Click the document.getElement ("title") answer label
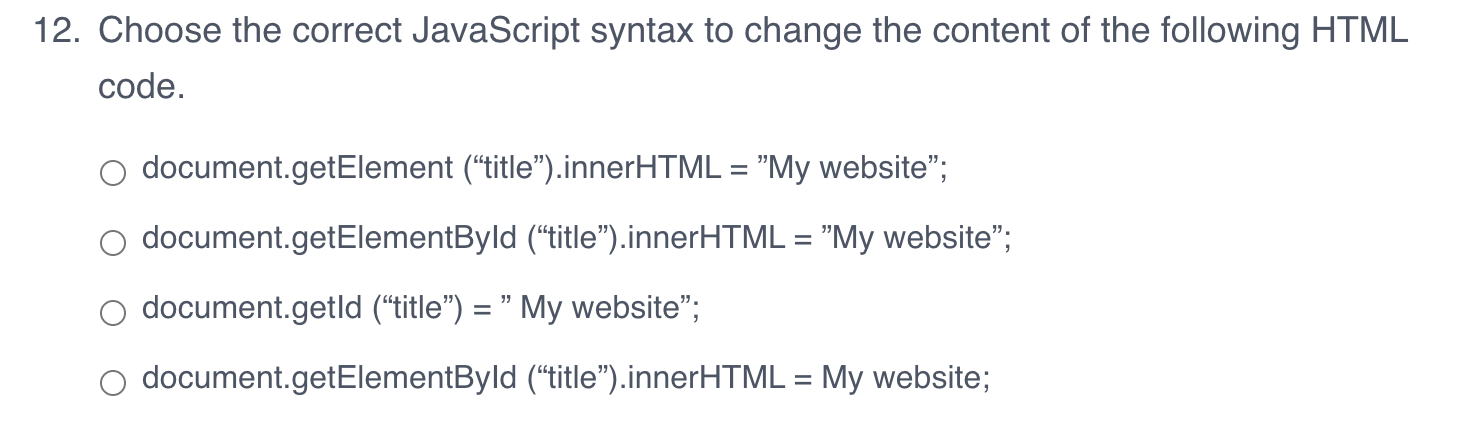The image size is (1462, 428). 544,168
